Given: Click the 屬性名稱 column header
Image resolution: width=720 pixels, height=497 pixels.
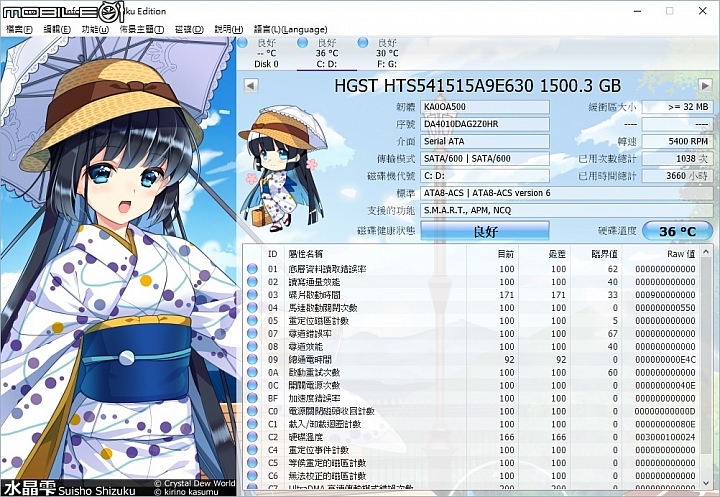Looking at the screenshot, I should pos(305,254).
